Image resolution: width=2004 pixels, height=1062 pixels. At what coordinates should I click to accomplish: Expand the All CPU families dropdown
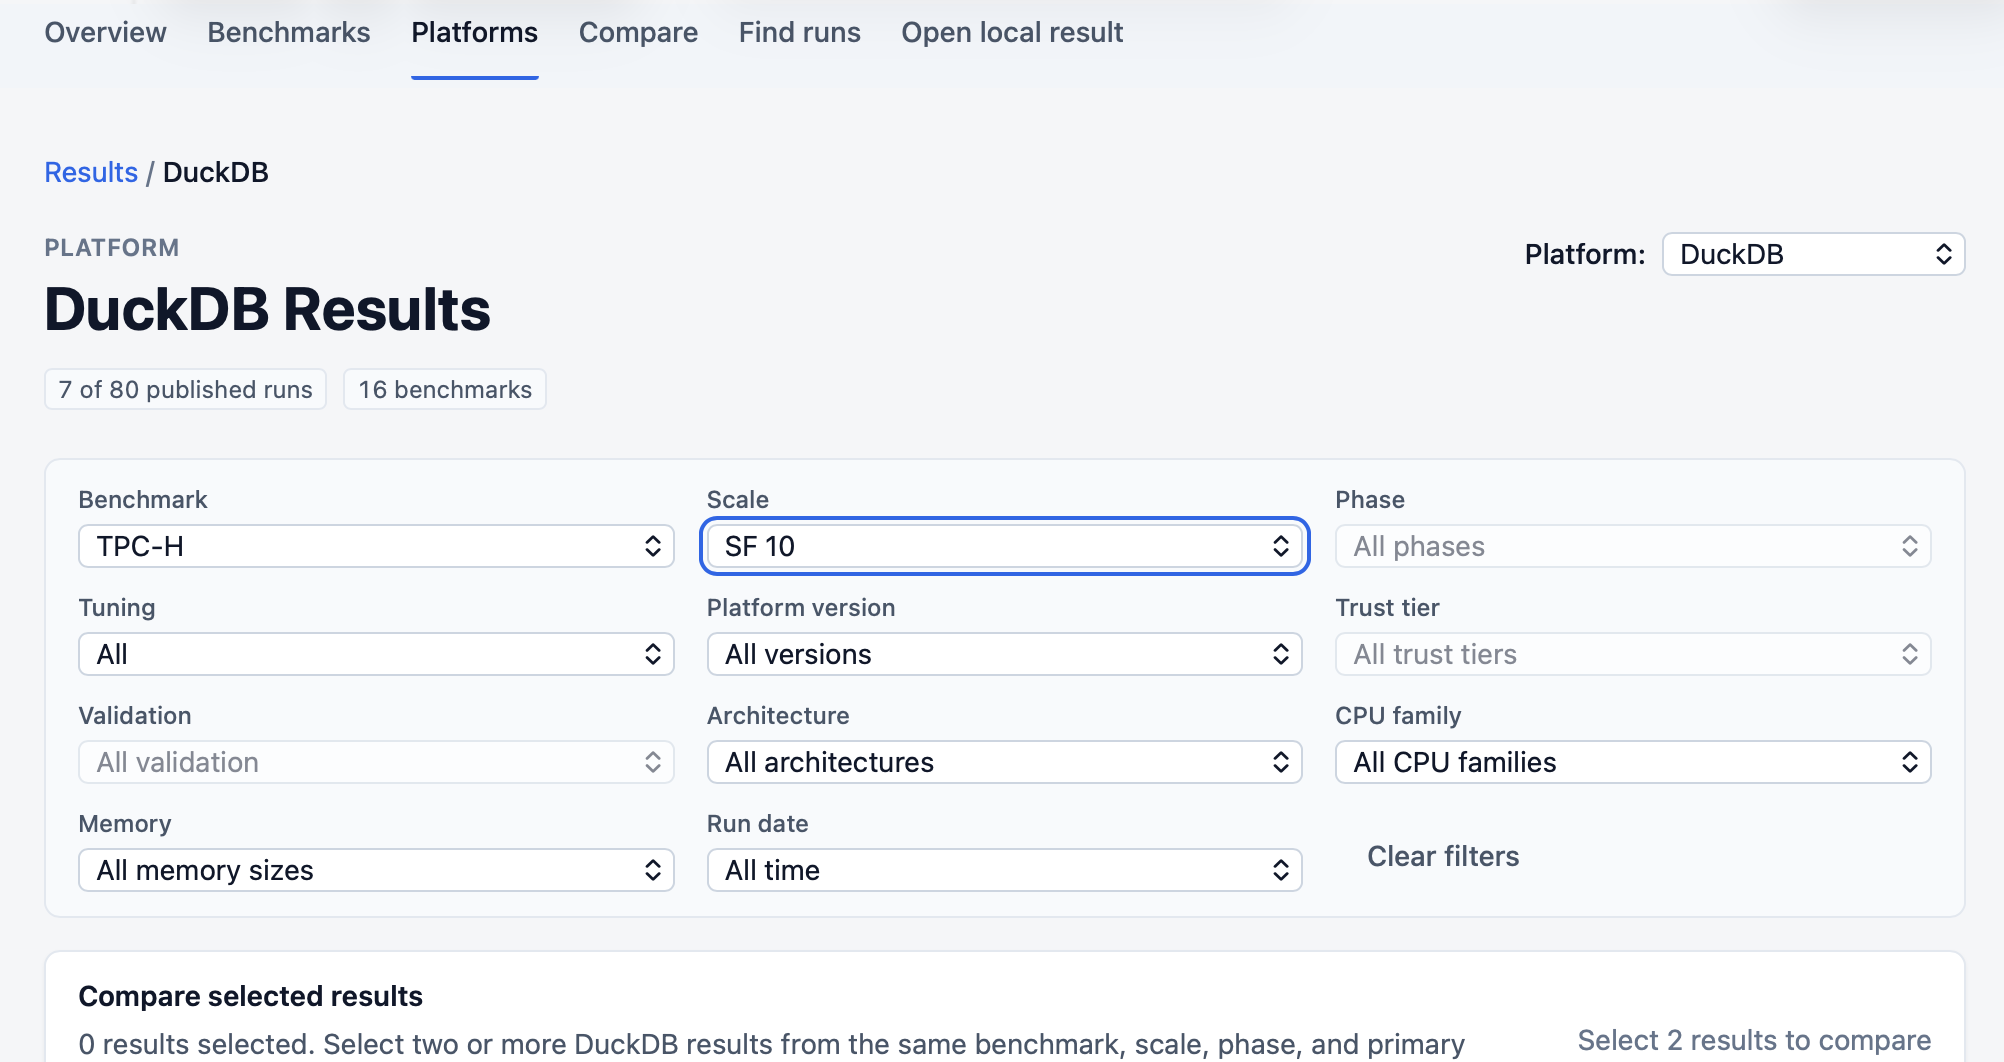[x=1633, y=762]
